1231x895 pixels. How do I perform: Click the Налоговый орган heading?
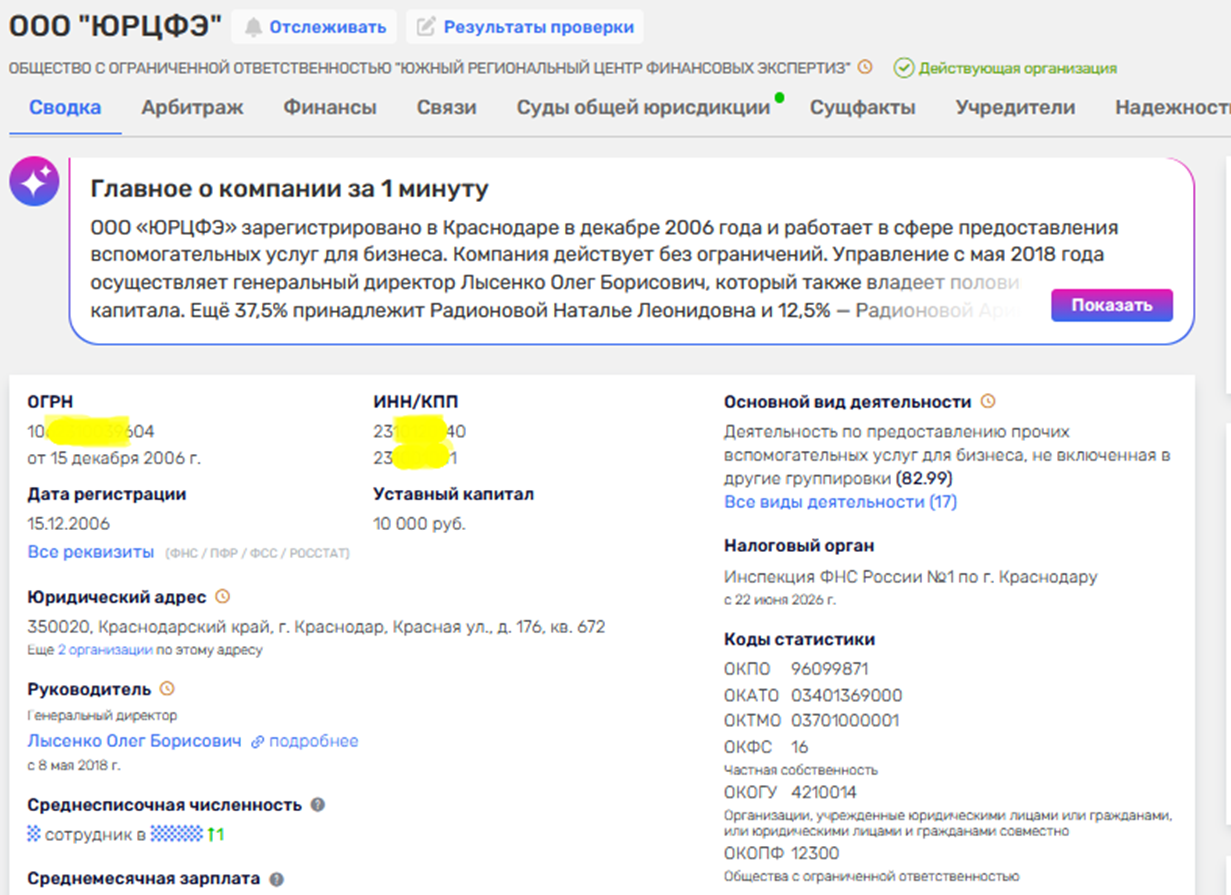click(799, 546)
